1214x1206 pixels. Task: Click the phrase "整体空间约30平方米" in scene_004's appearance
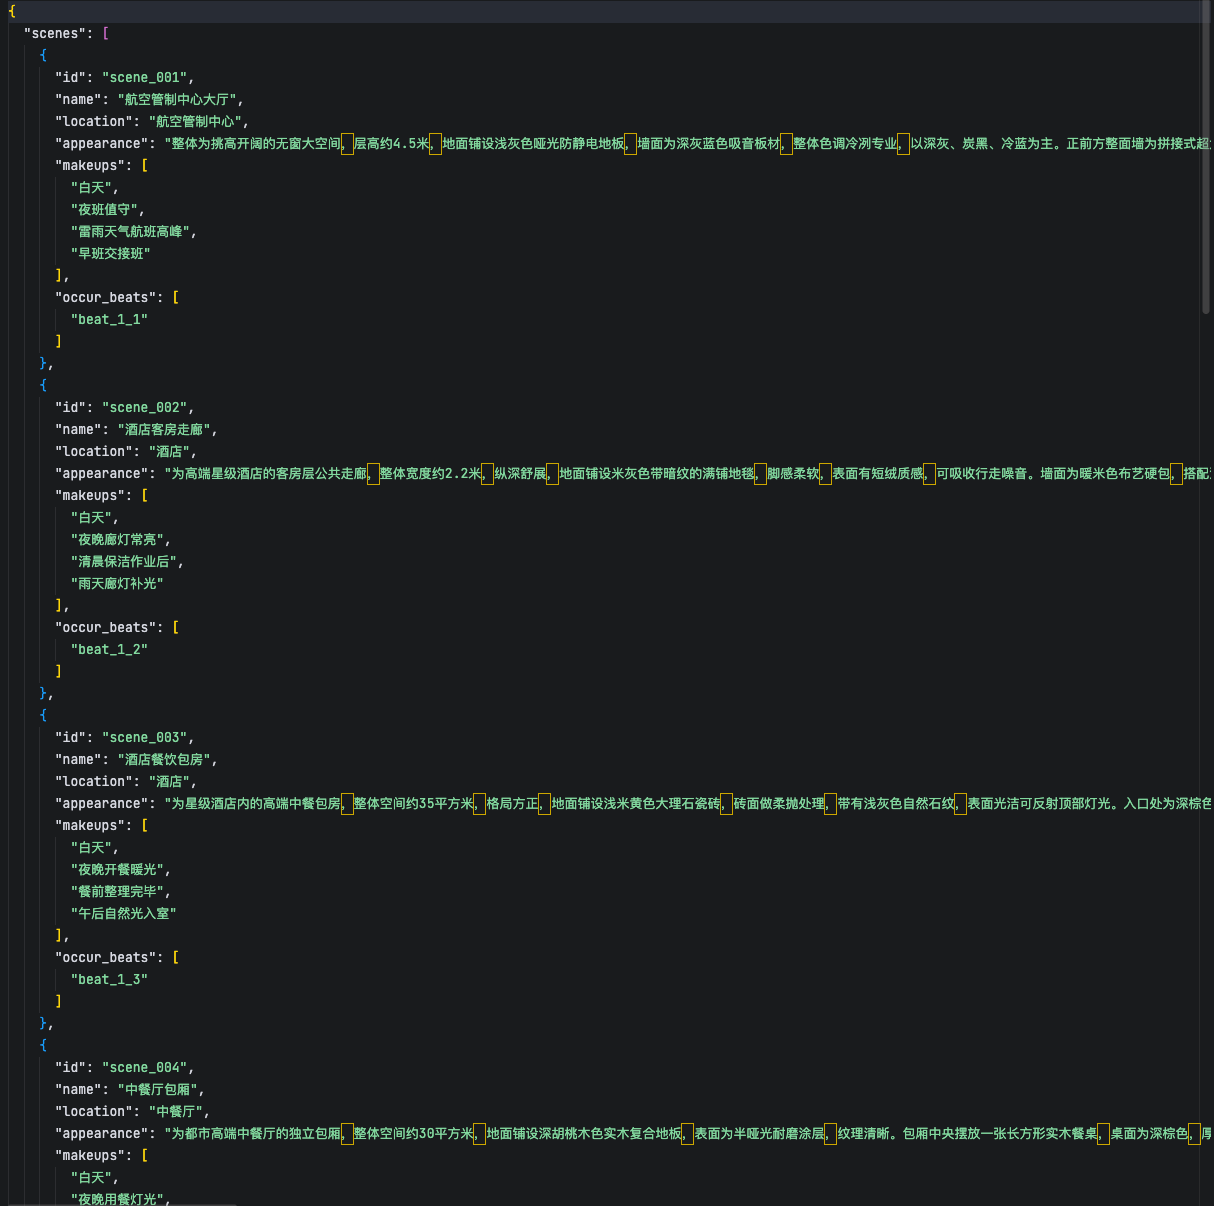click(x=414, y=1133)
